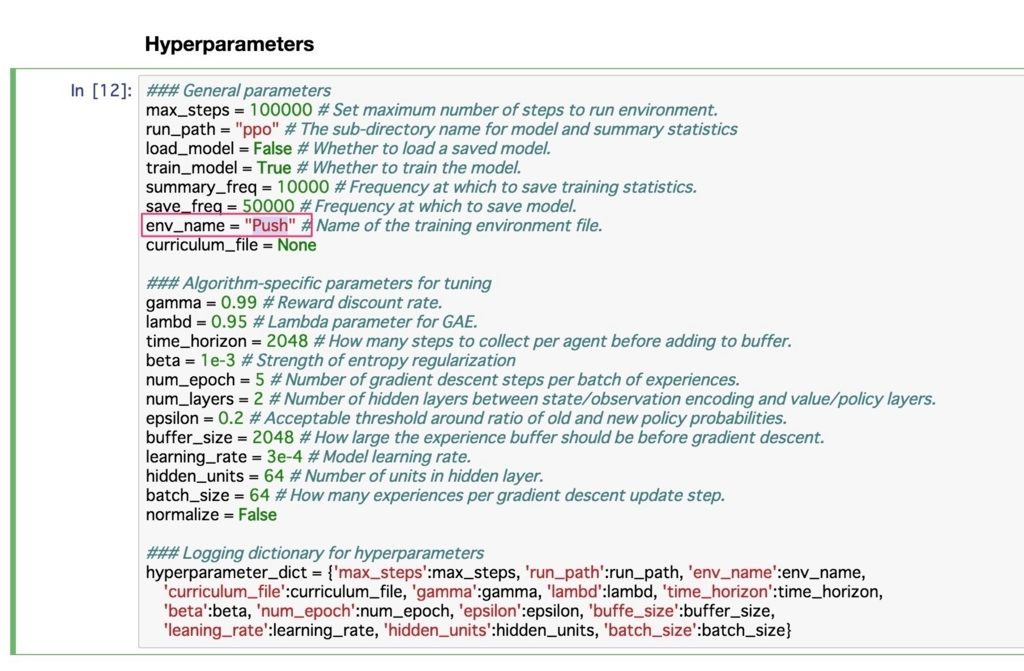Click the epsilon value 0.2
This screenshot has height=671, width=1024.
click(x=231, y=418)
